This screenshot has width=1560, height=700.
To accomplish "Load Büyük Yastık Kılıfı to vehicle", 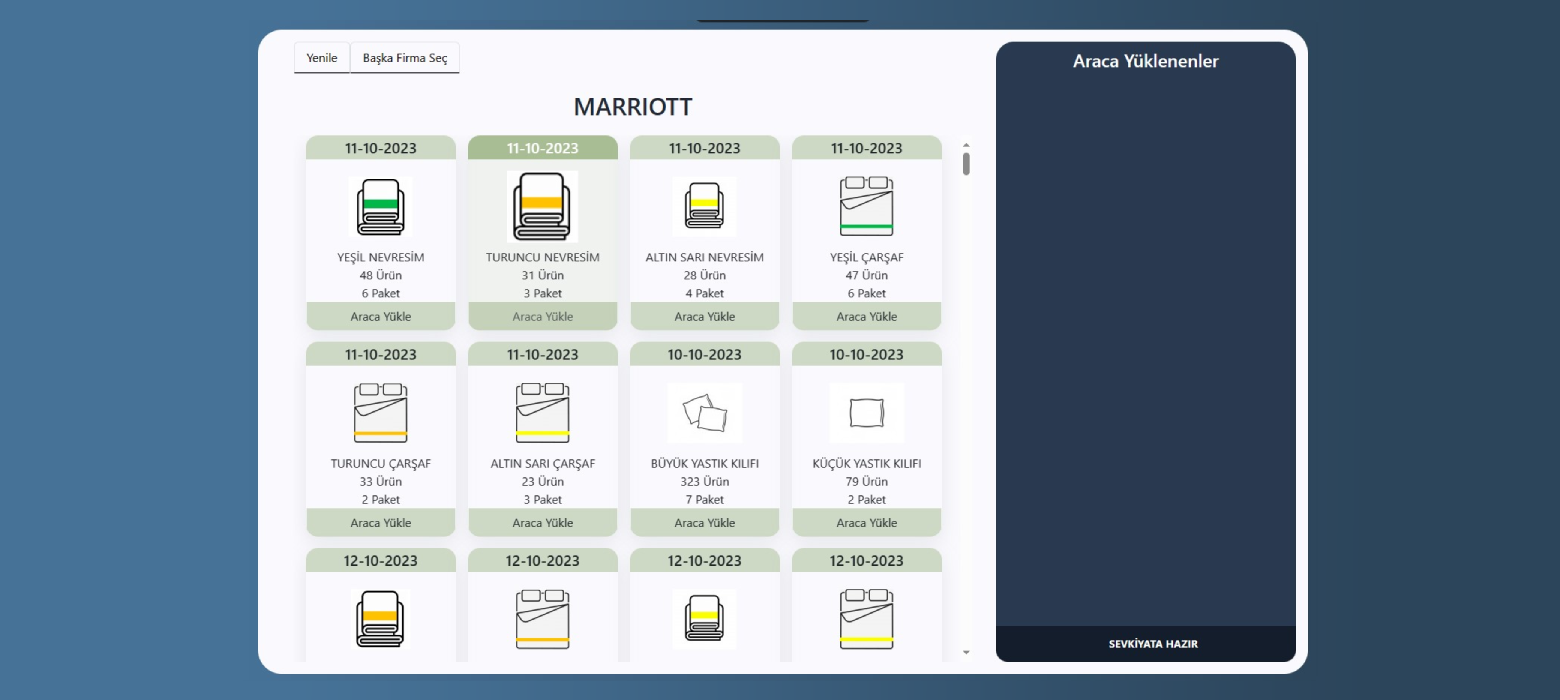I will pyautogui.click(x=705, y=522).
